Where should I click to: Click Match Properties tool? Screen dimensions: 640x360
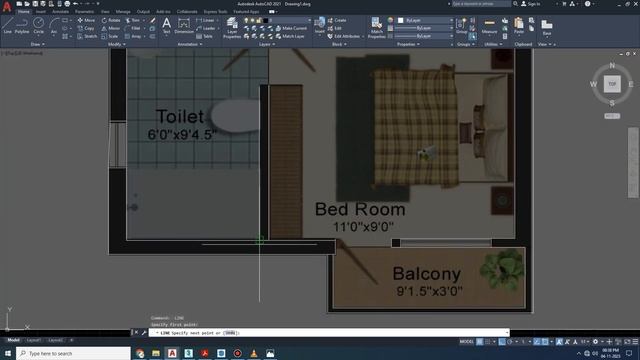376,28
